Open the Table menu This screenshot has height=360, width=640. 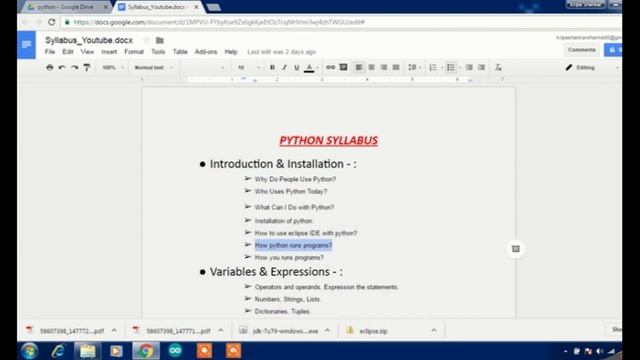click(x=180, y=52)
